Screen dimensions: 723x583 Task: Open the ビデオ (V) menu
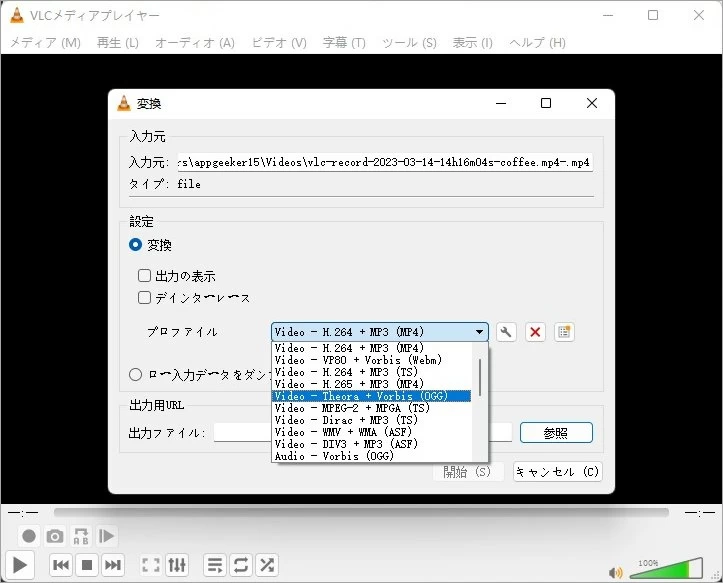tap(279, 43)
